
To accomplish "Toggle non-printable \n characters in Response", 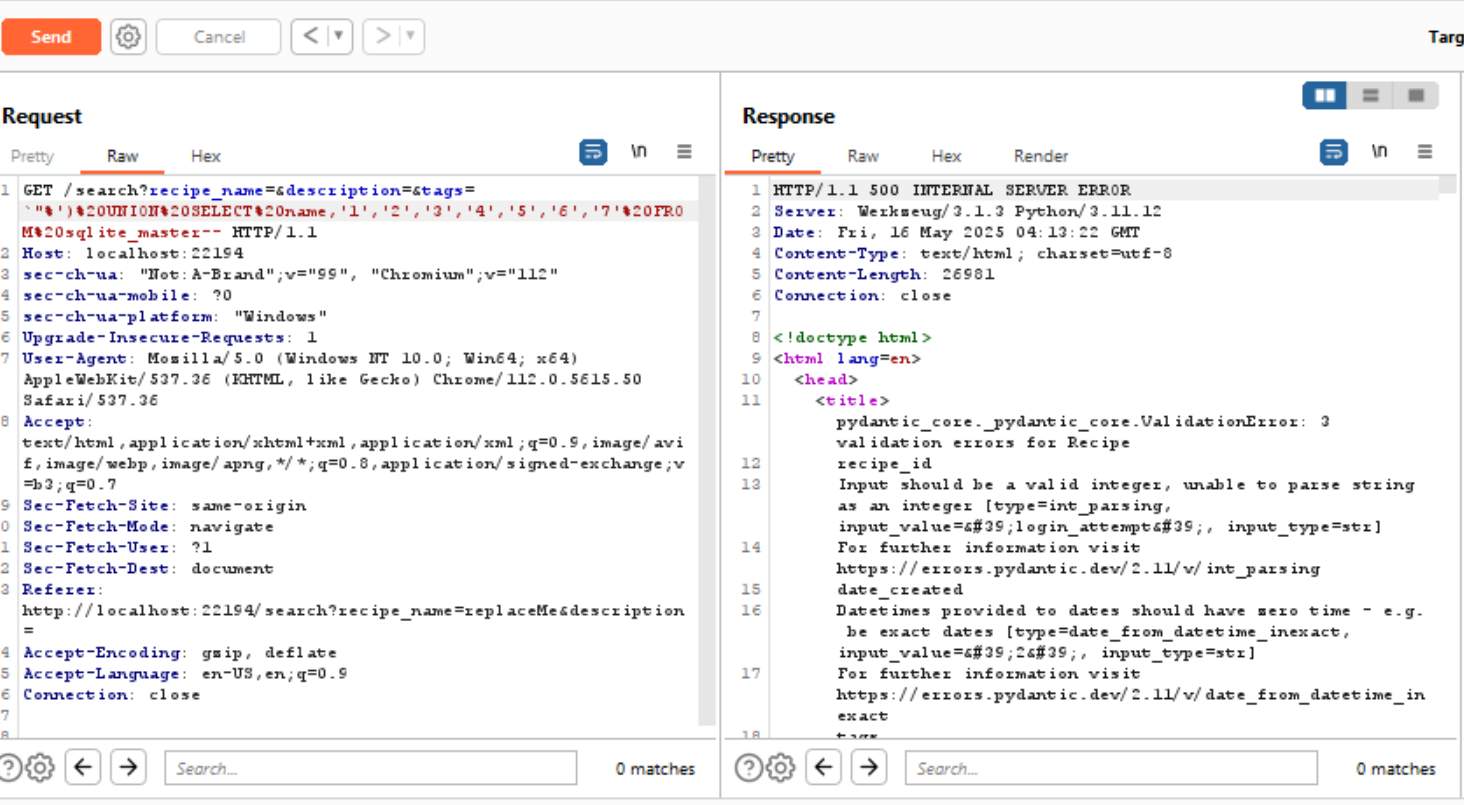I will click(1379, 152).
